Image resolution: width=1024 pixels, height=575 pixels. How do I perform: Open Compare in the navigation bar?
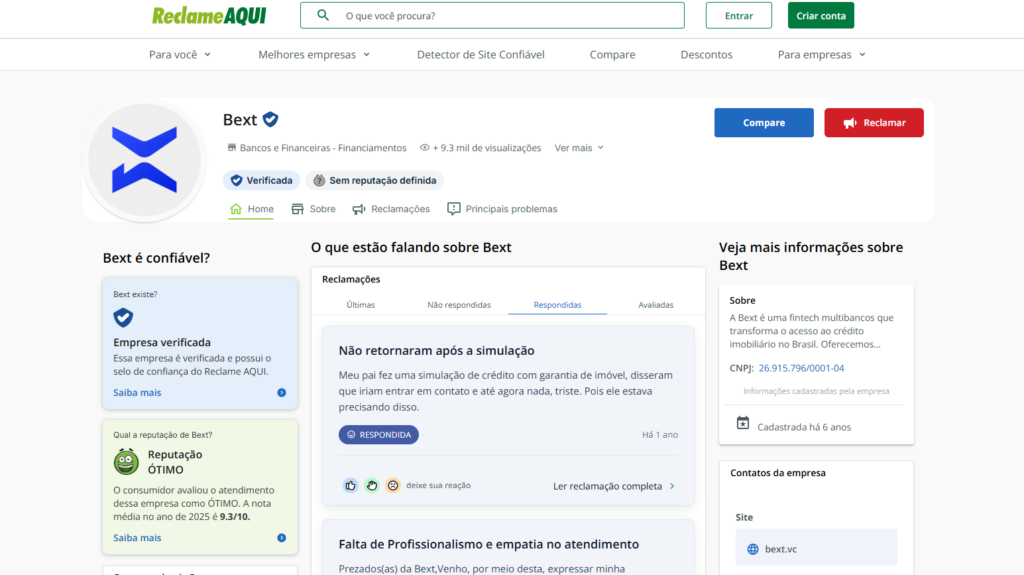pos(613,55)
